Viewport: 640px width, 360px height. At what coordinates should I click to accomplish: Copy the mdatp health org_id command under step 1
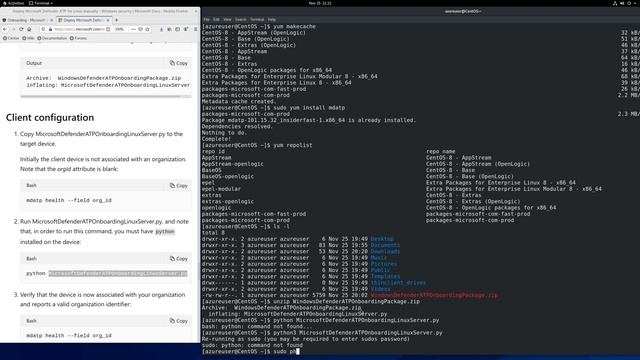(179, 186)
